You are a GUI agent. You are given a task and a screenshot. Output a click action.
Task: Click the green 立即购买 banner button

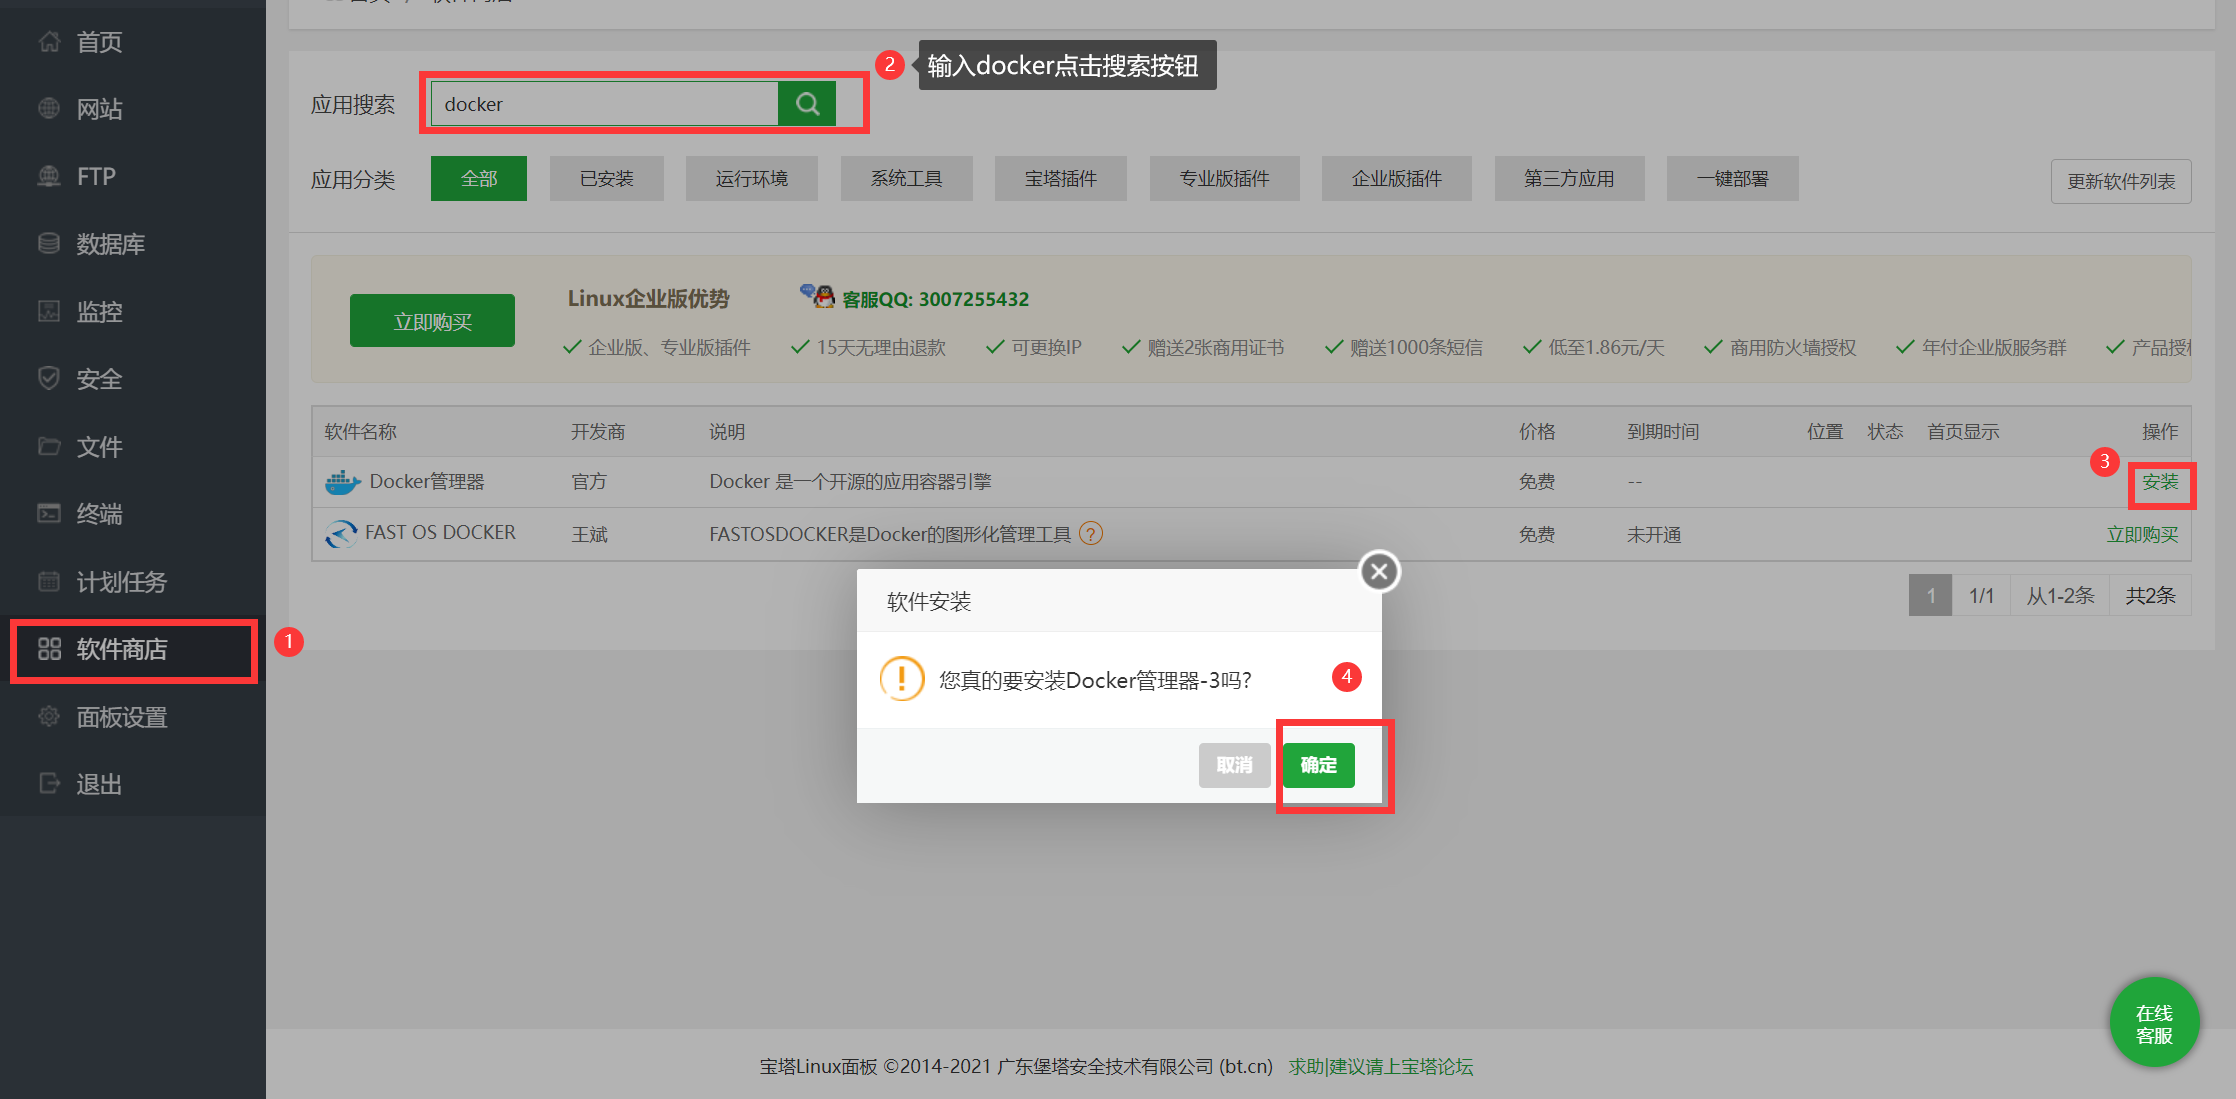pyautogui.click(x=432, y=321)
